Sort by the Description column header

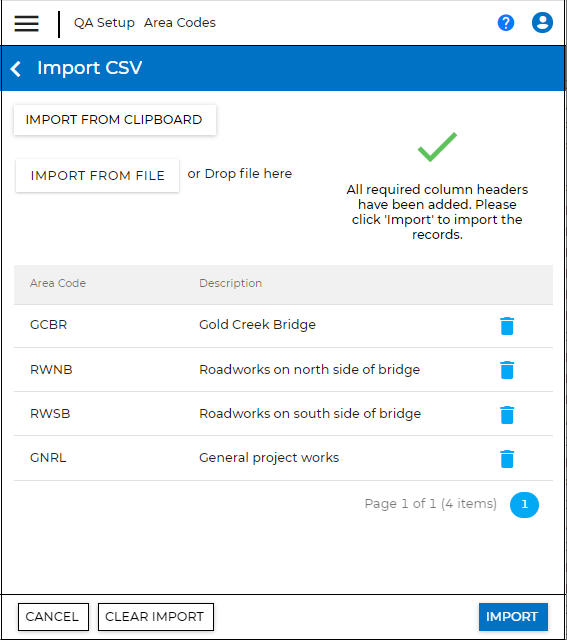click(231, 283)
